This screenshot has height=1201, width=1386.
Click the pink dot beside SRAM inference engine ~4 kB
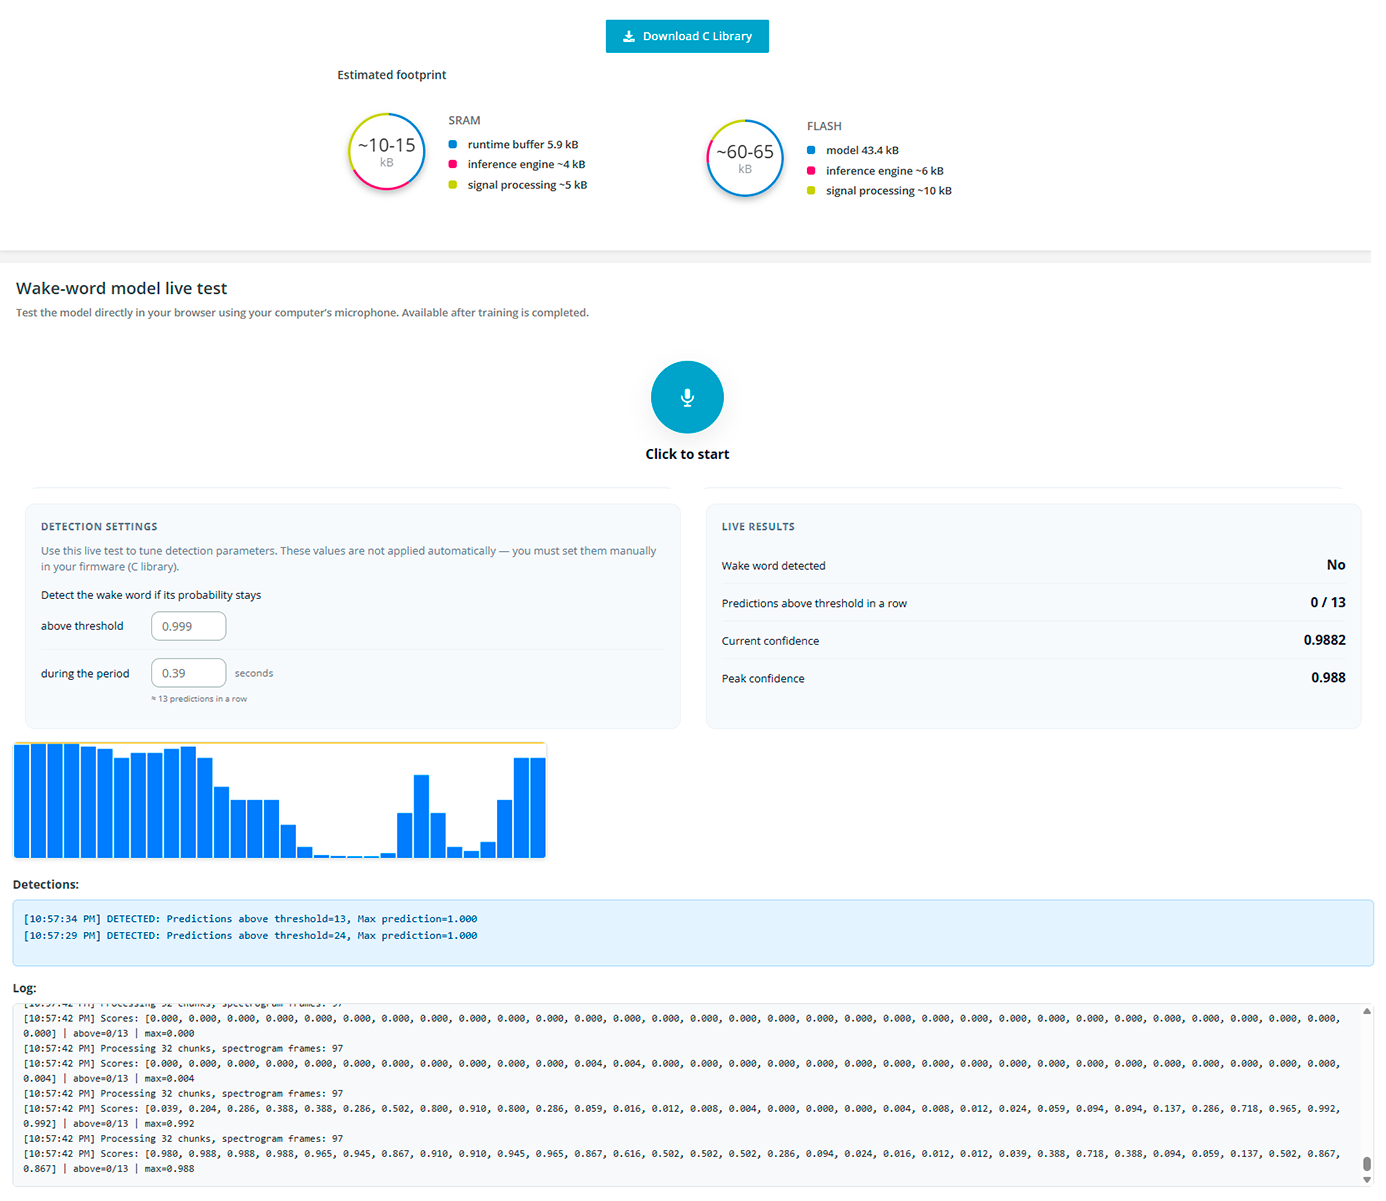(x=453, y=165)
